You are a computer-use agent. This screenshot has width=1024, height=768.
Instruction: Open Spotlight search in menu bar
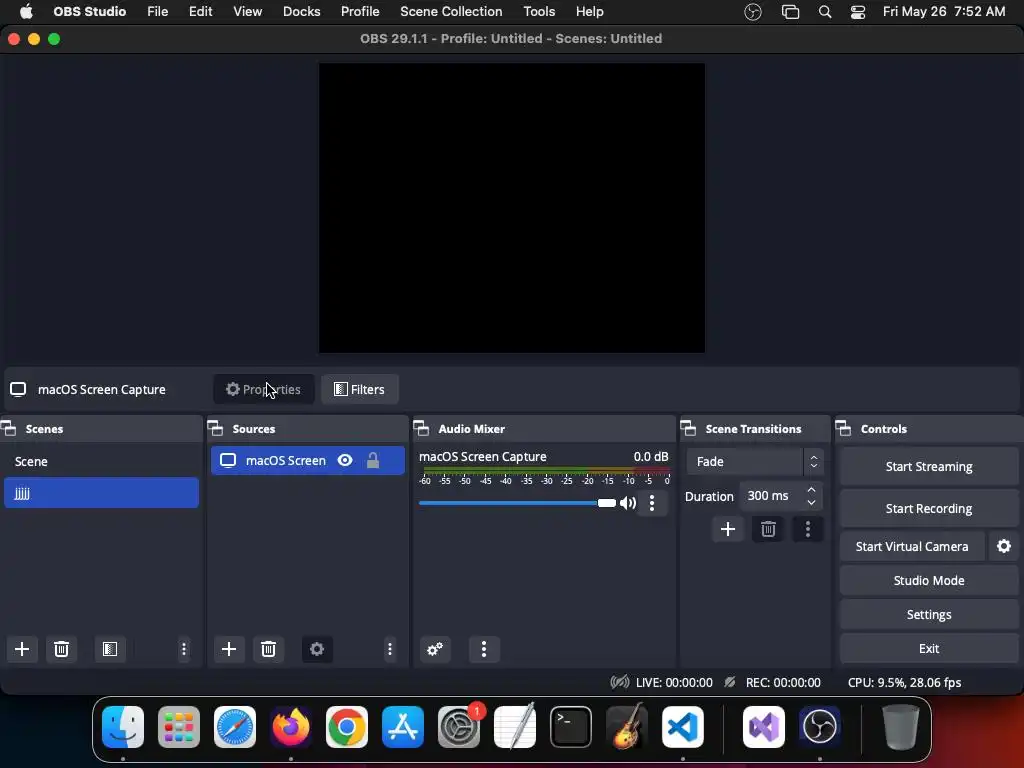[825, 12]
